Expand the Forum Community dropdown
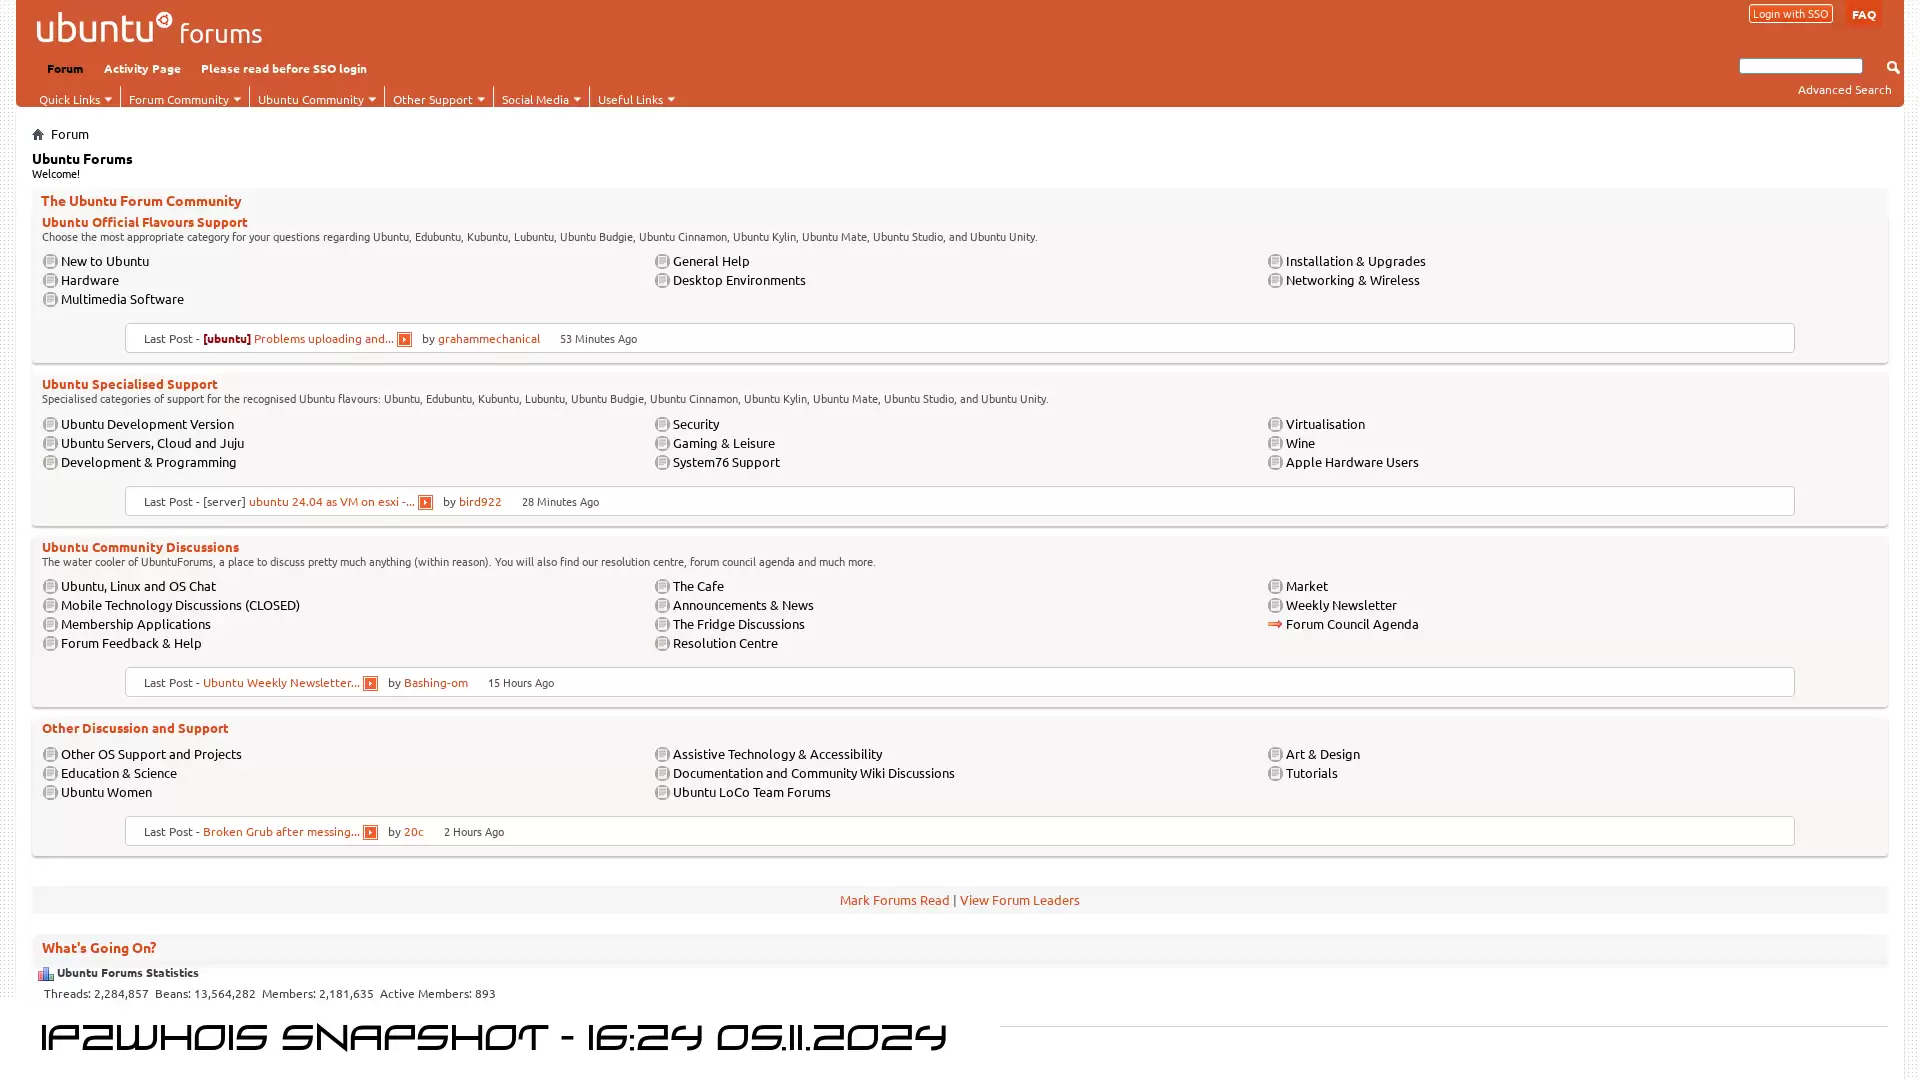The width and height of the screenshot is (1920, 1080). pos(185,99)
